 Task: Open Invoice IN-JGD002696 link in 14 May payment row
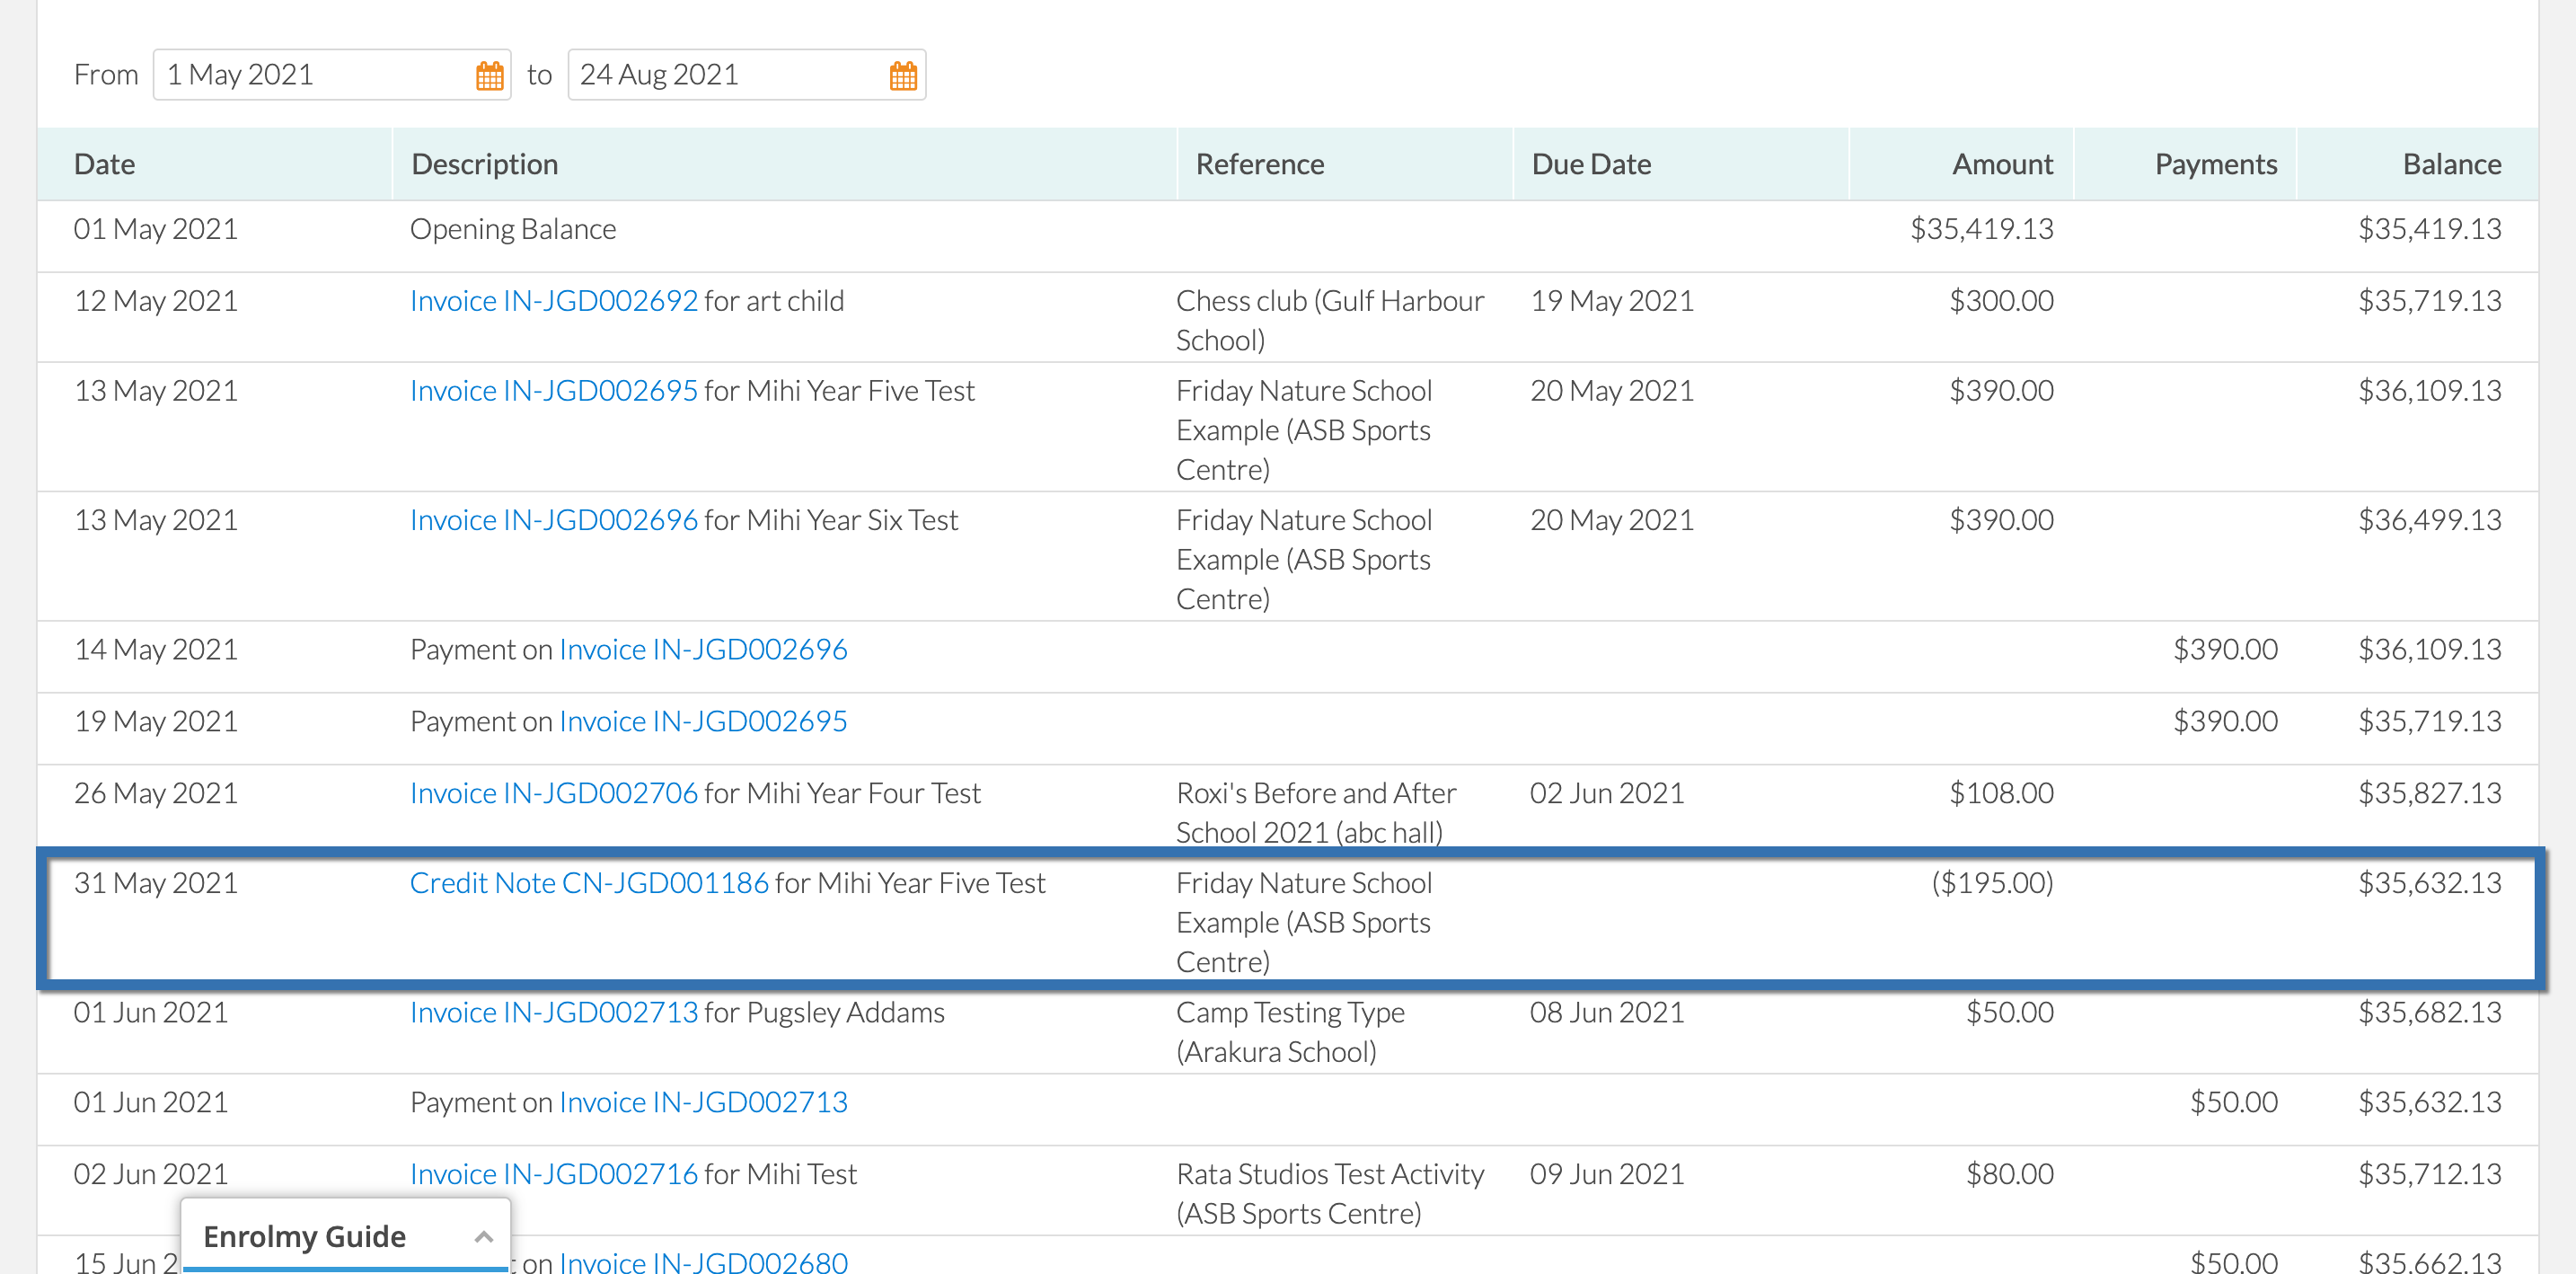click(703, 650)
